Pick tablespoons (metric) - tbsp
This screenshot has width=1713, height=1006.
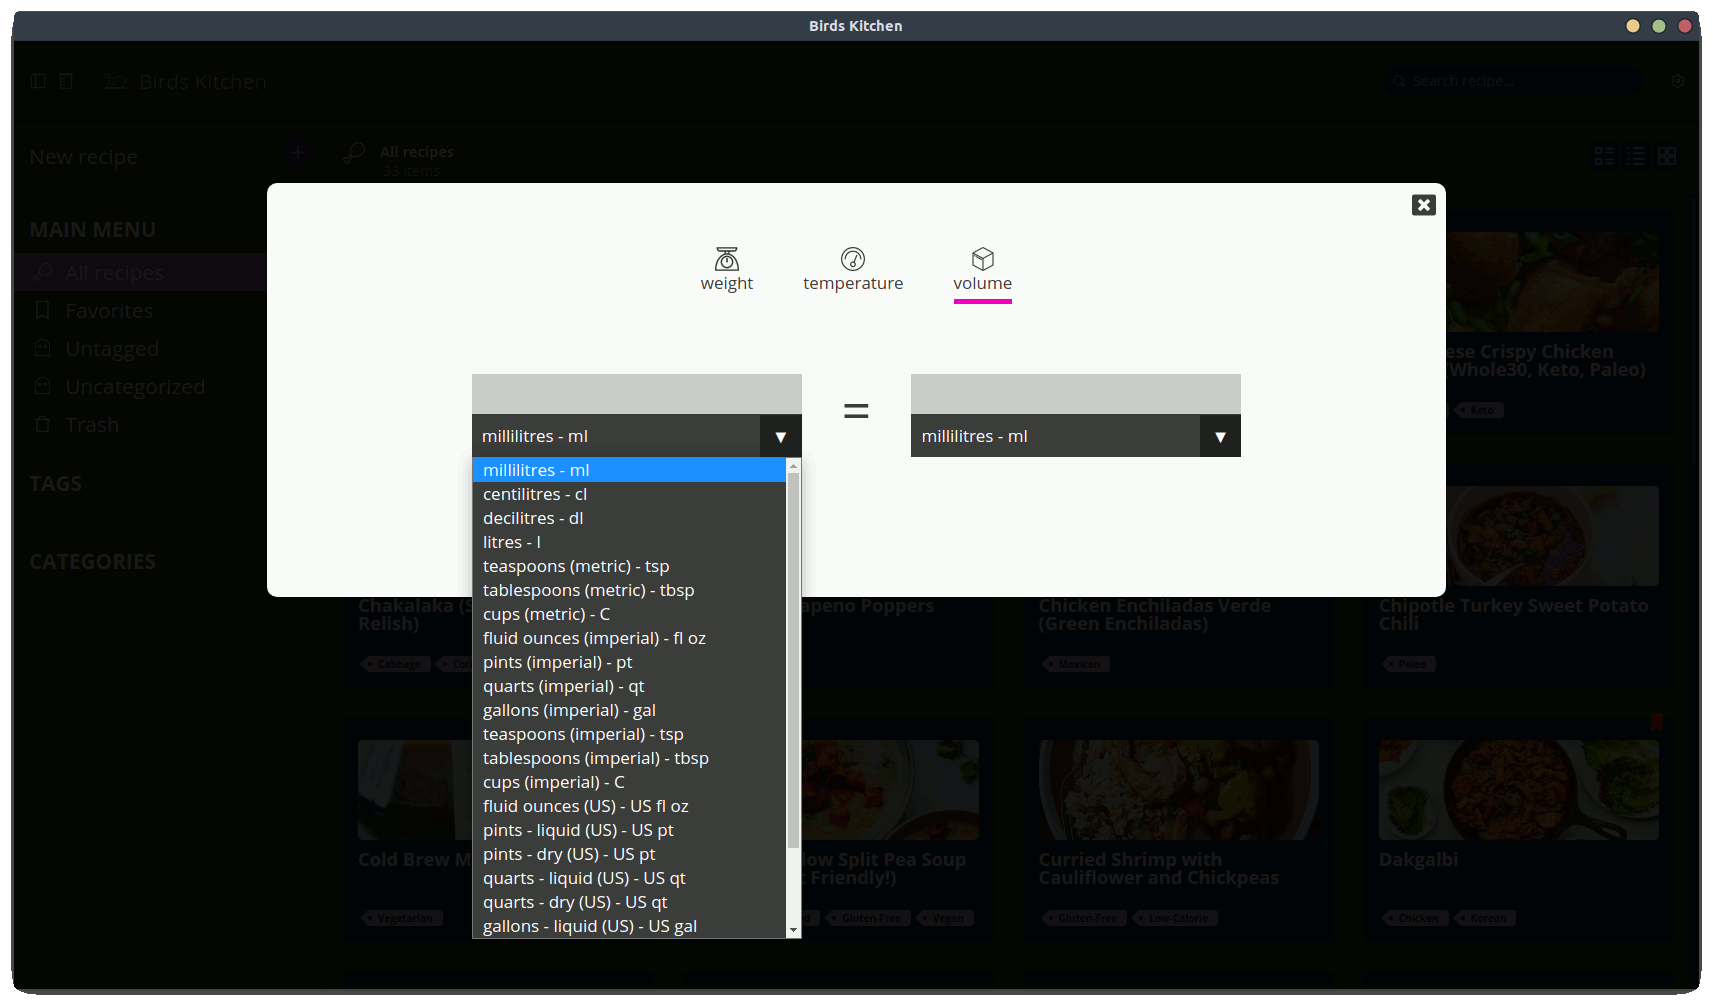point(629,590)
